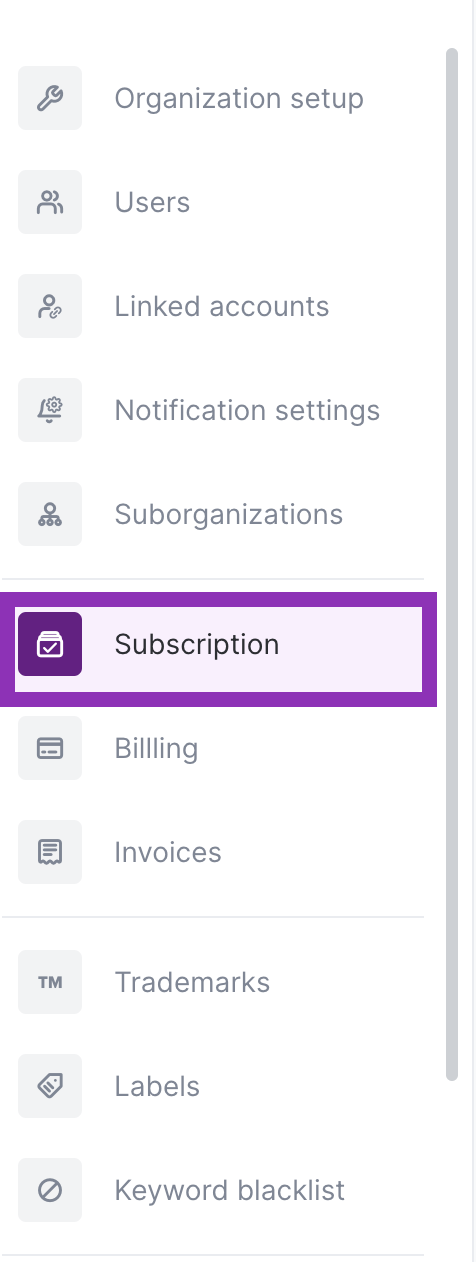Click the Linked accounts person-link icon

click(50, 306)
